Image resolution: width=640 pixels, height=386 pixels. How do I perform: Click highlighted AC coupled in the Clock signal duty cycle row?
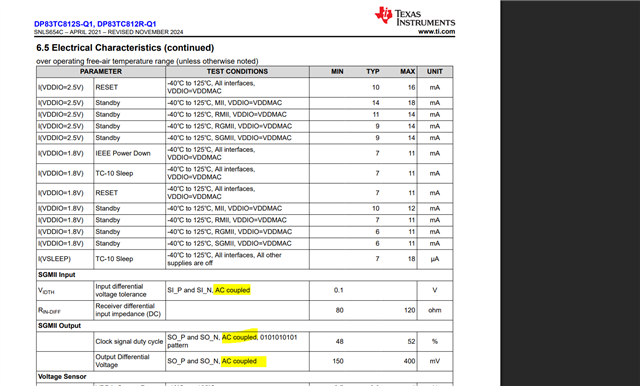tap(240, 337)
